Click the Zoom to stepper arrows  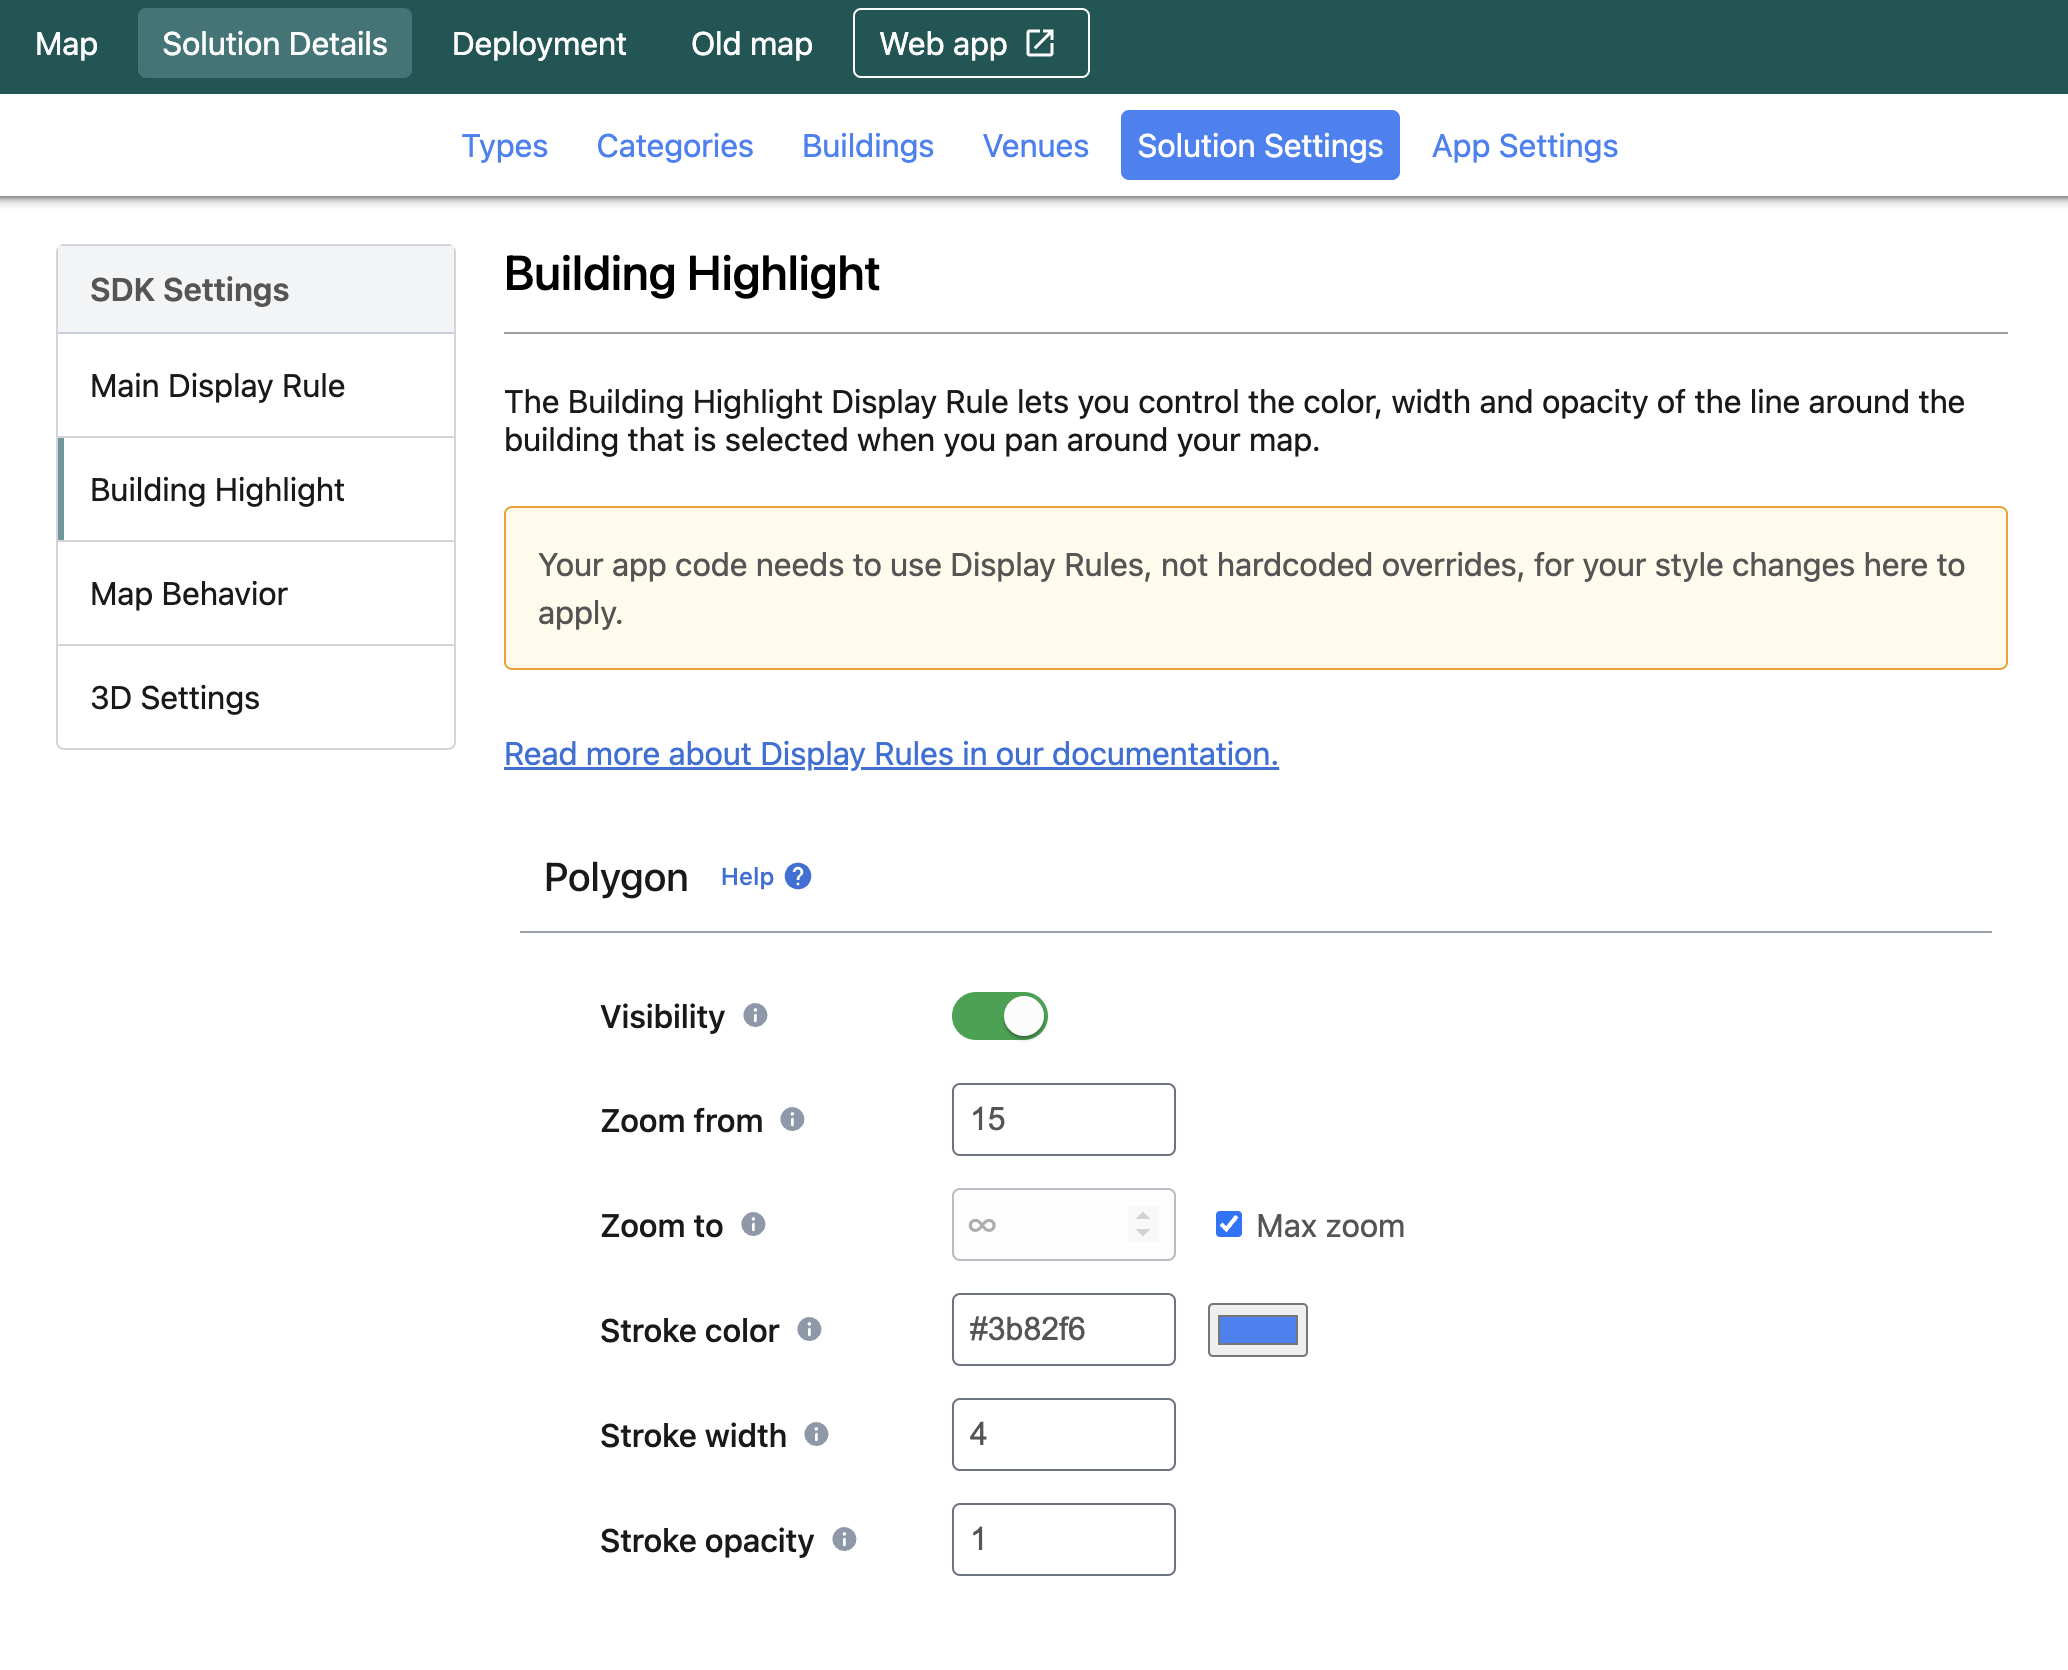(1143, 1224)
